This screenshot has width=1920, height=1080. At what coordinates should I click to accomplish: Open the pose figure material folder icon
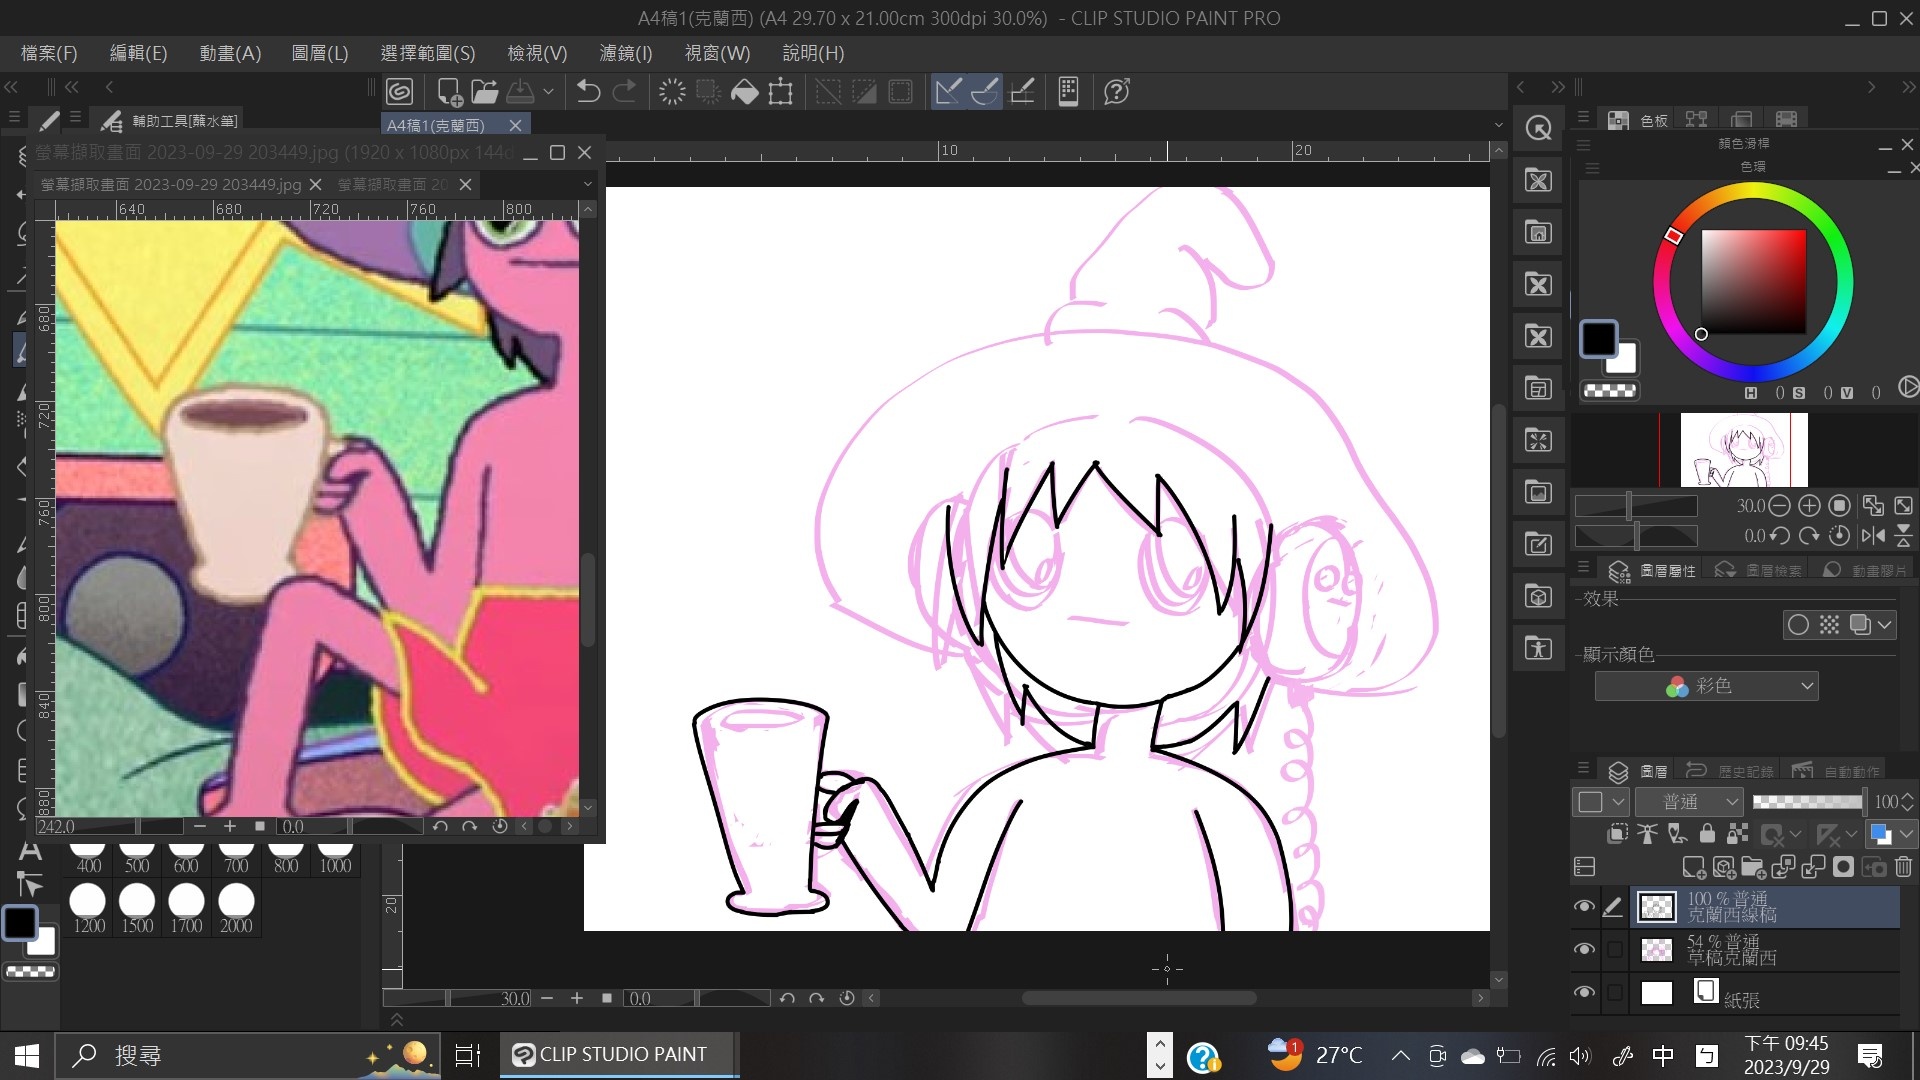click(x=1538, y=648)
